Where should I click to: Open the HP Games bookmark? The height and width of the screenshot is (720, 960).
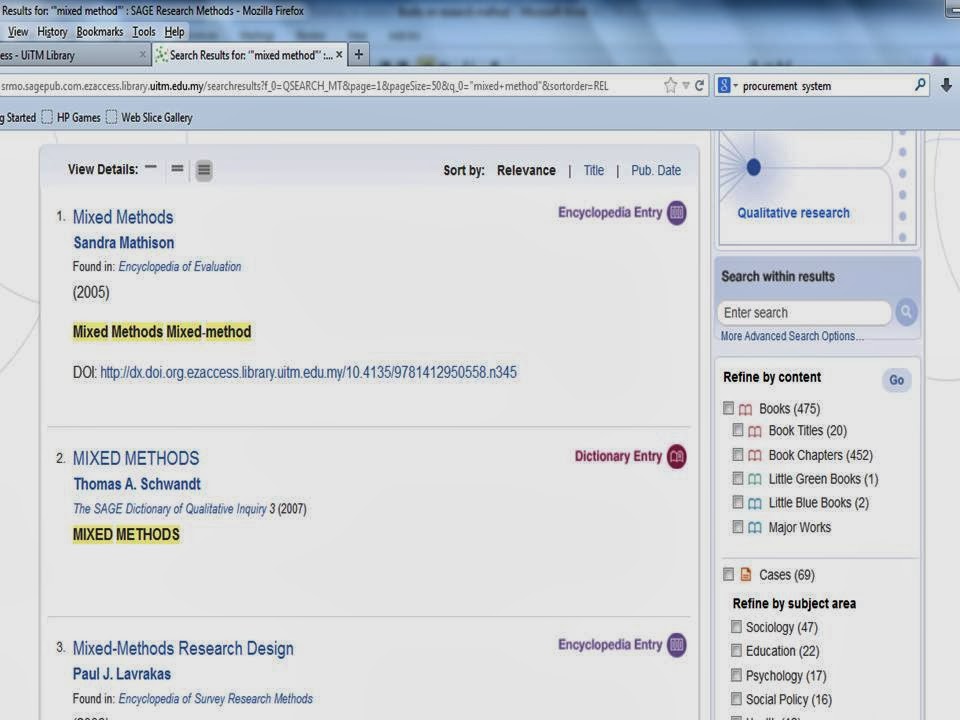click(71, 117)
